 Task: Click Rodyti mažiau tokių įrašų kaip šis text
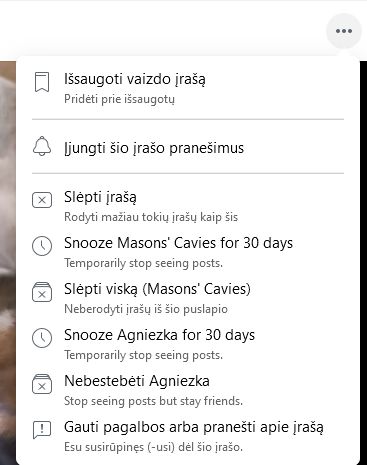(151, 217)
